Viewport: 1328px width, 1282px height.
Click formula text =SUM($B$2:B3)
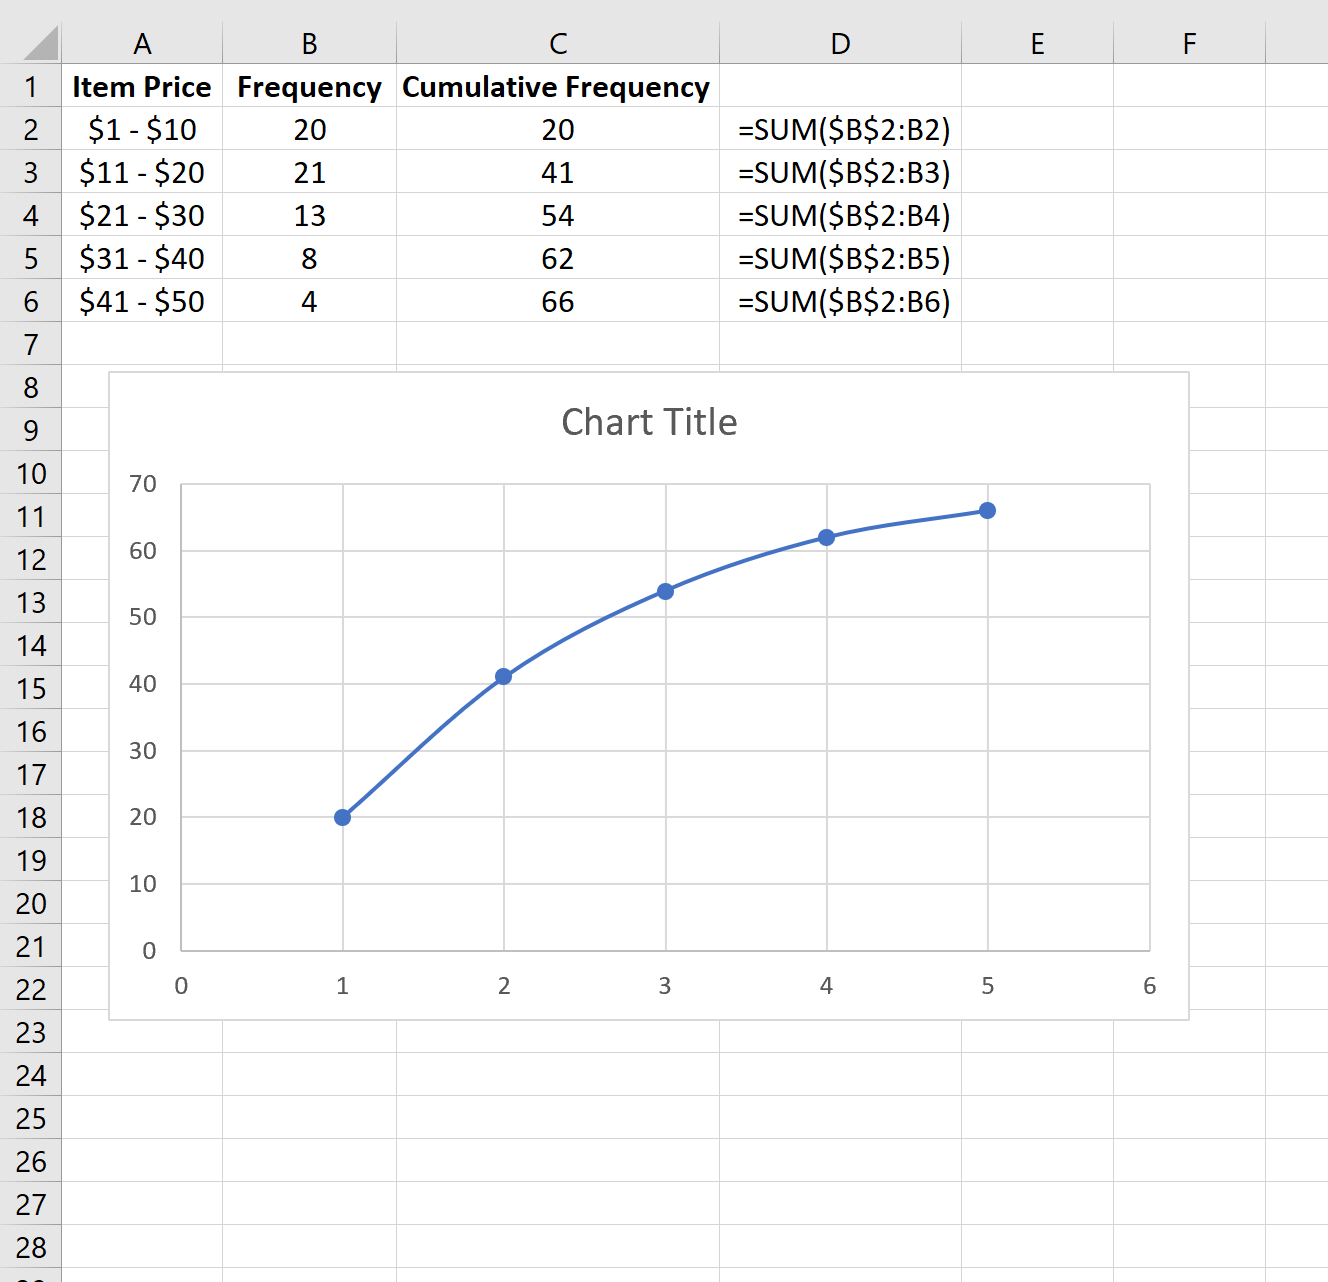pyautogui.click(x=844, y=173)
